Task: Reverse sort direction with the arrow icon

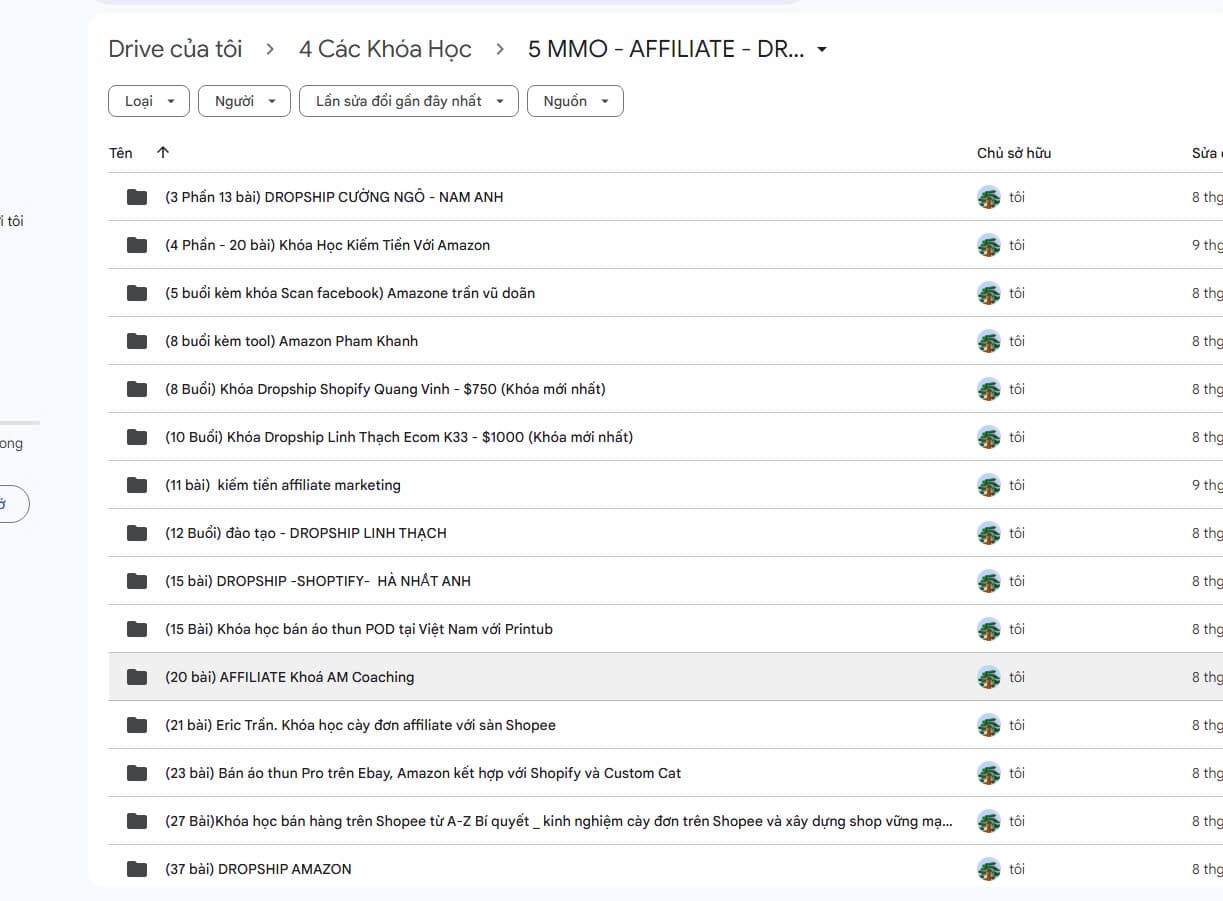Action: pos(163,152)
